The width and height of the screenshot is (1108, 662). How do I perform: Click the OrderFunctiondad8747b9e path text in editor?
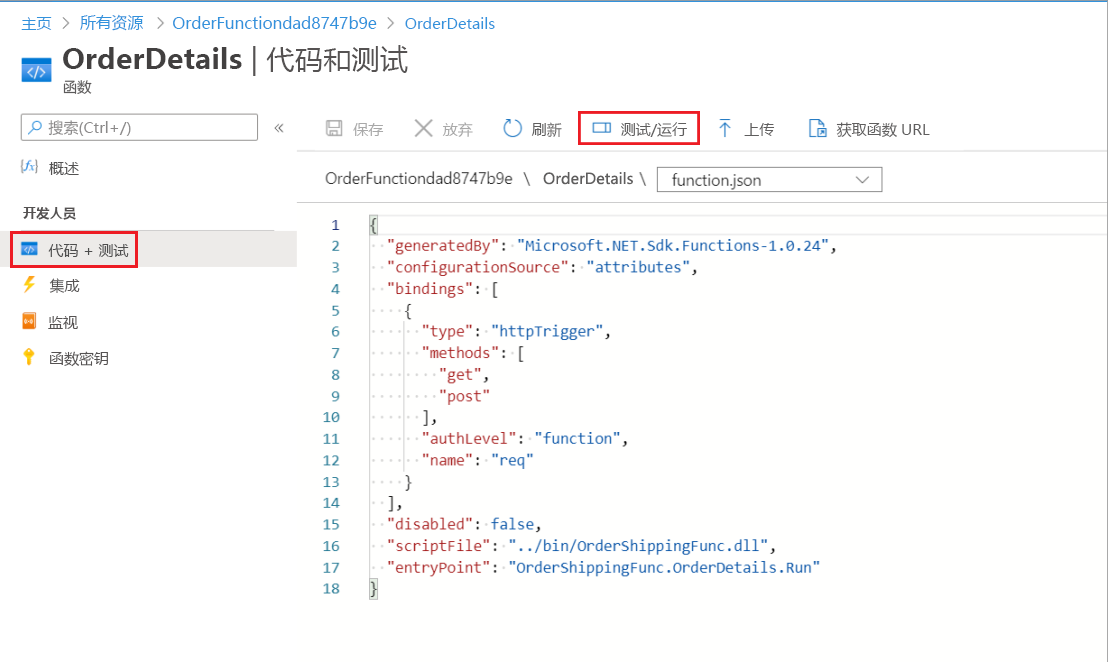click(418, 179)
